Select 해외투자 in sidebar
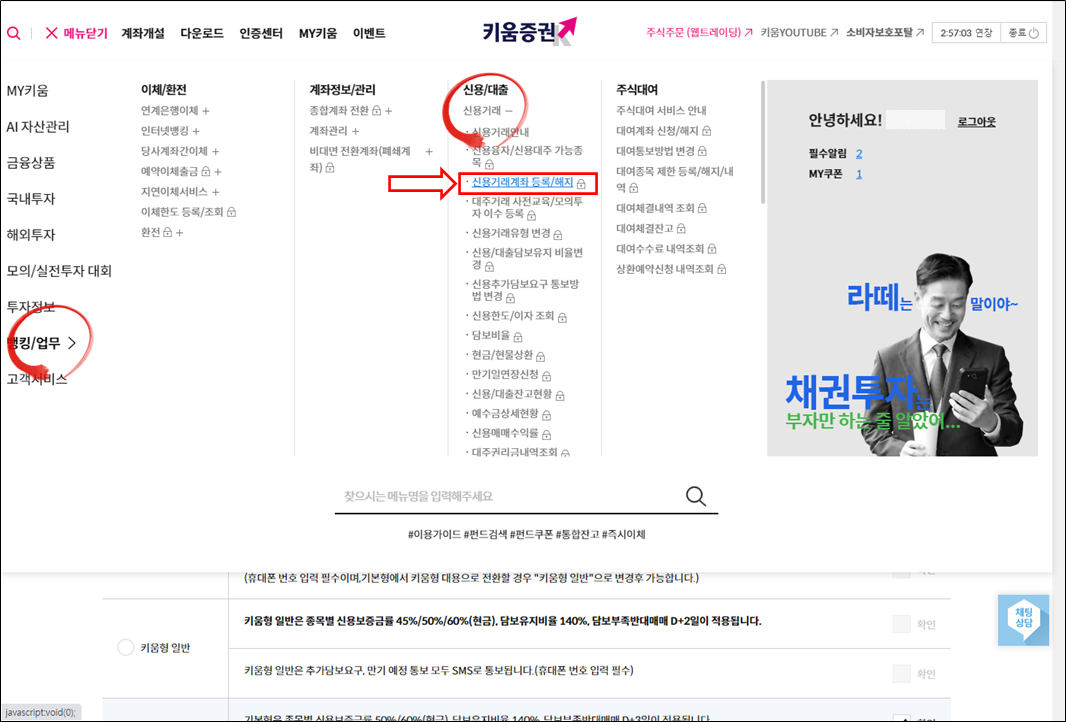 click(x=31, y=235)
